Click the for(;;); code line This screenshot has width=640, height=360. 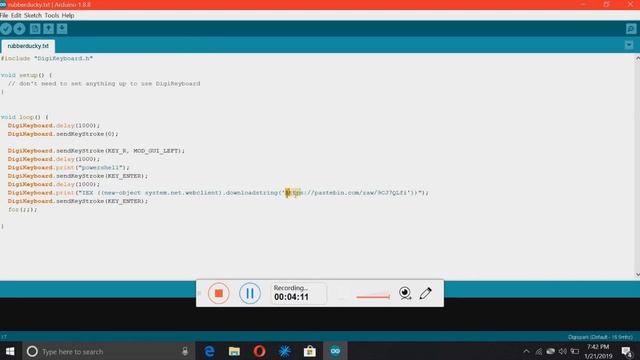22,209
